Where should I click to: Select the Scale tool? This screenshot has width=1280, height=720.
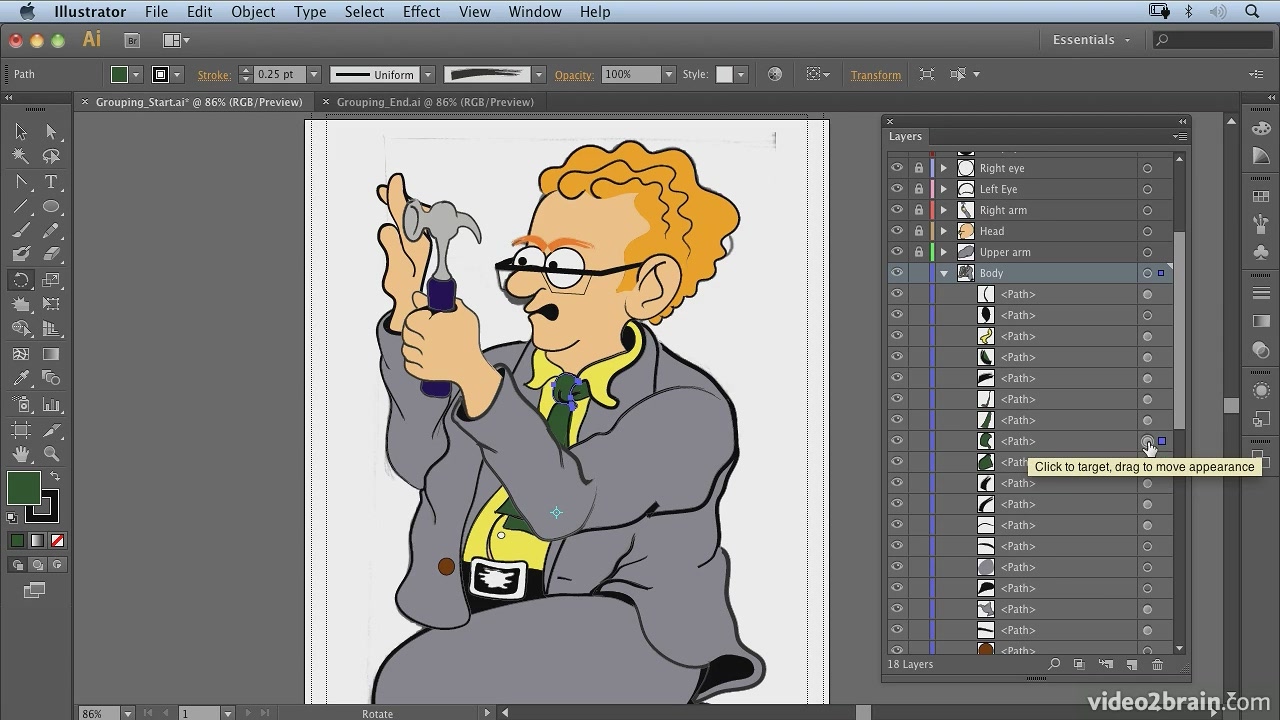click(x=51, y=280)
